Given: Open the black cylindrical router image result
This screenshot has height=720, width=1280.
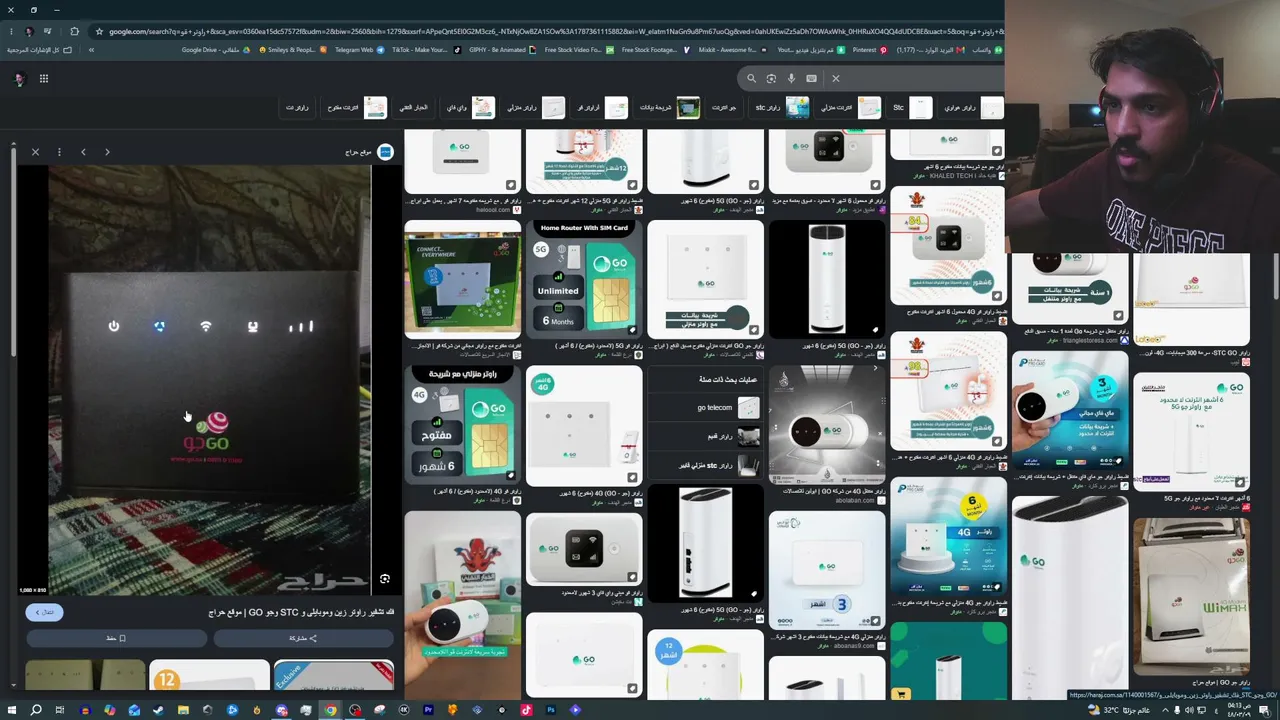Looking at the screenshot, I should pyautogui.click(x=826, y=279).
